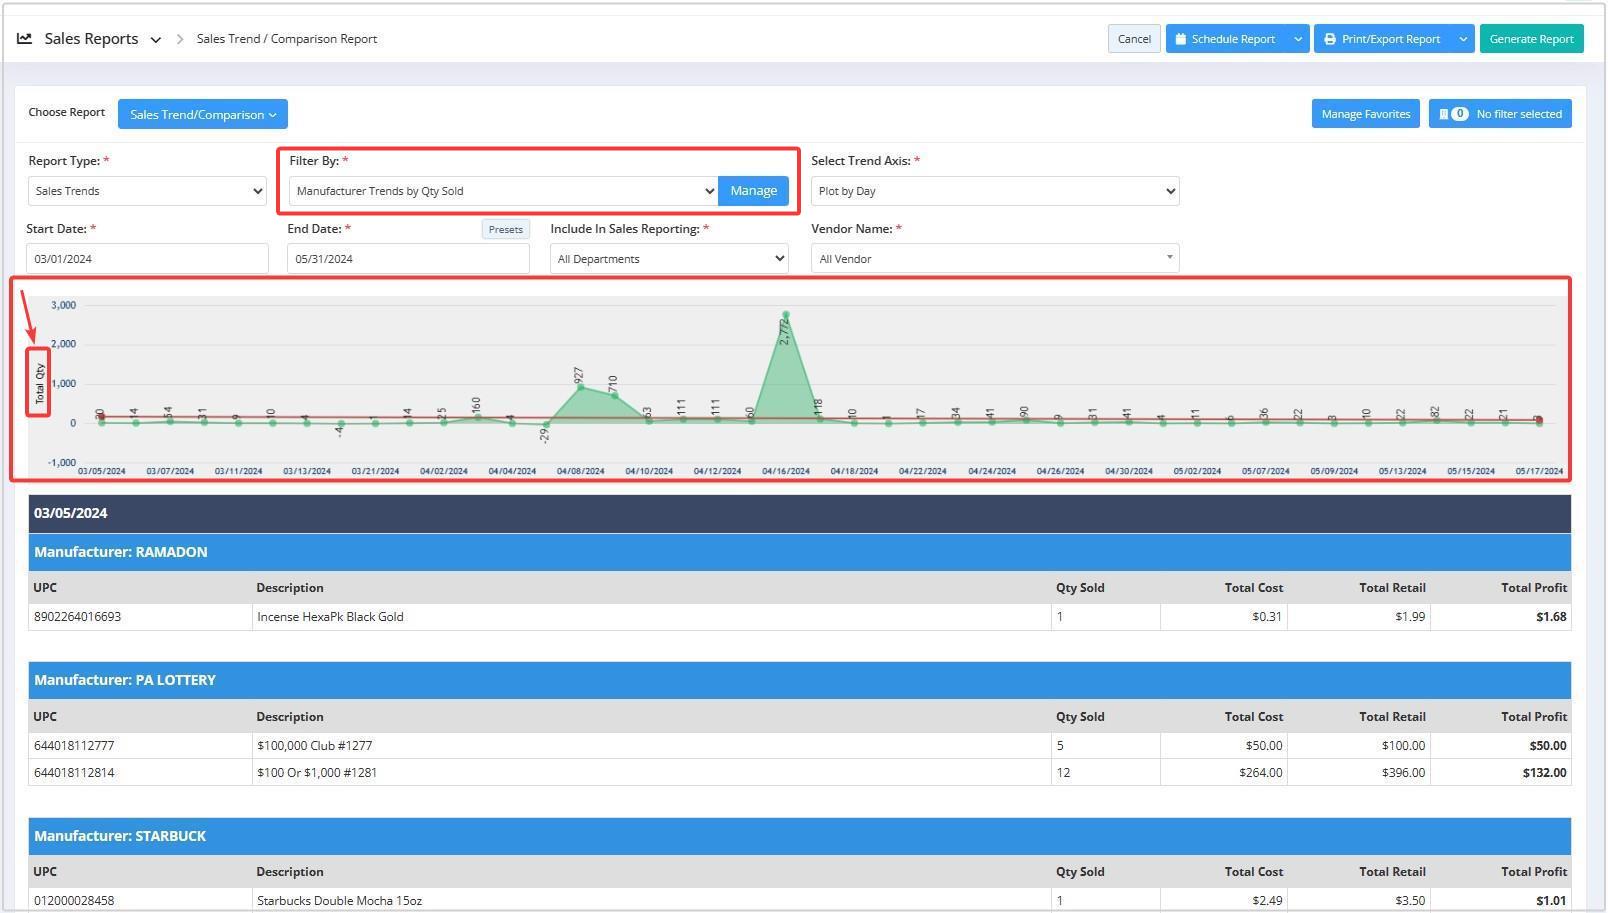1608x913 pixels.
Task: Click Sales Trend / Comparison Report breadcrumb
Action: click(287, 39)
